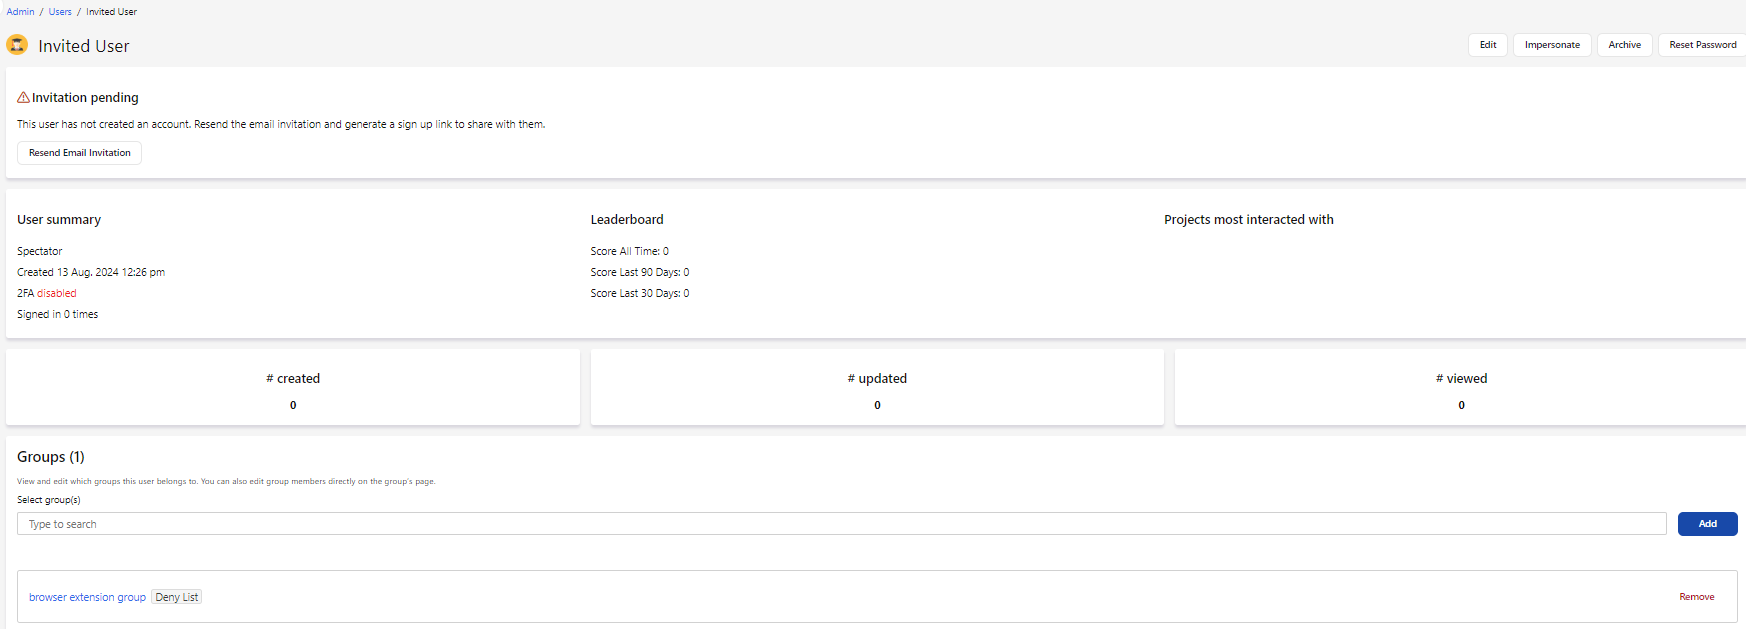Click the Reset Password button
Image resolution: width=1746 pixels, height=629 pixels.
coord(1702,45)
